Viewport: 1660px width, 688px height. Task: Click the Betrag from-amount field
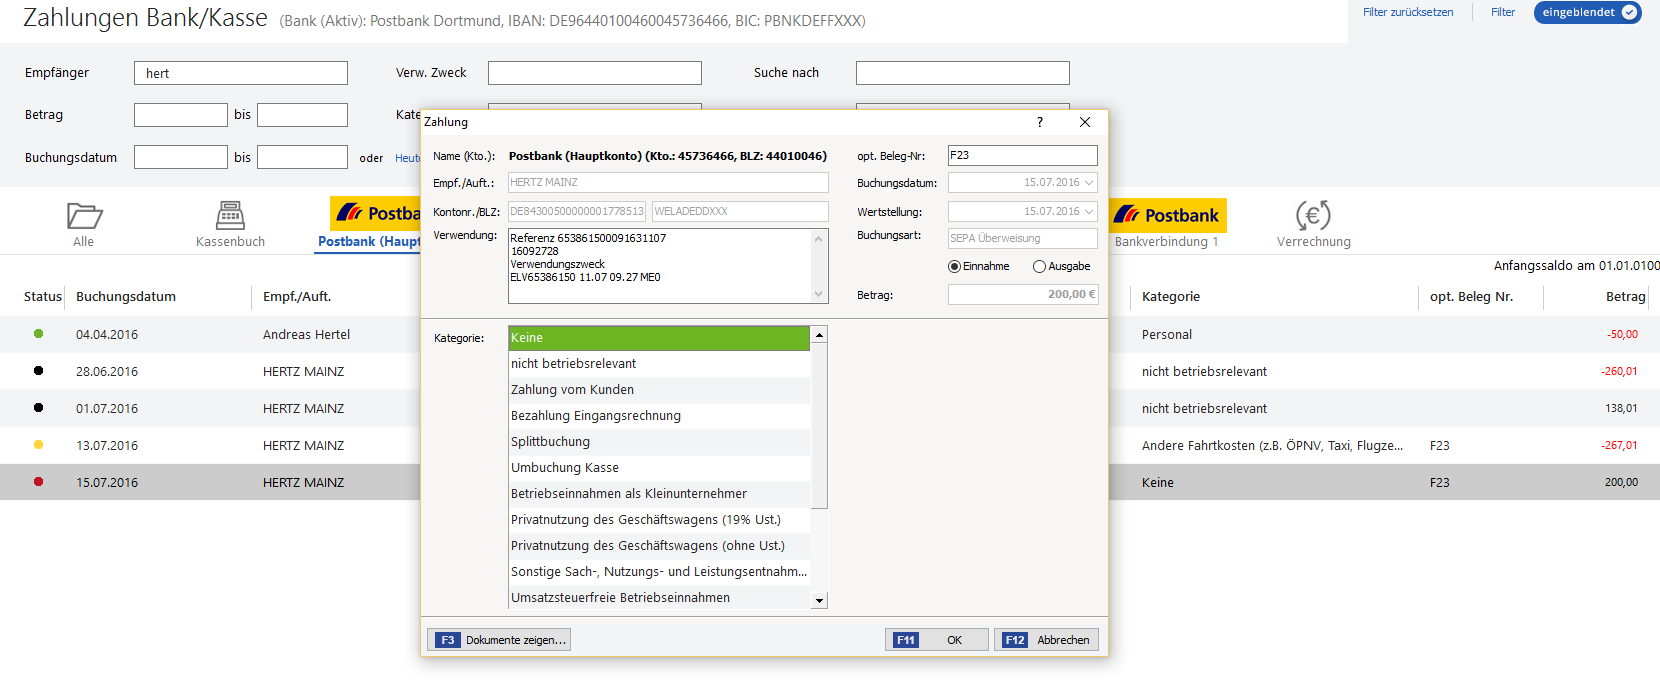pos(181,115)
